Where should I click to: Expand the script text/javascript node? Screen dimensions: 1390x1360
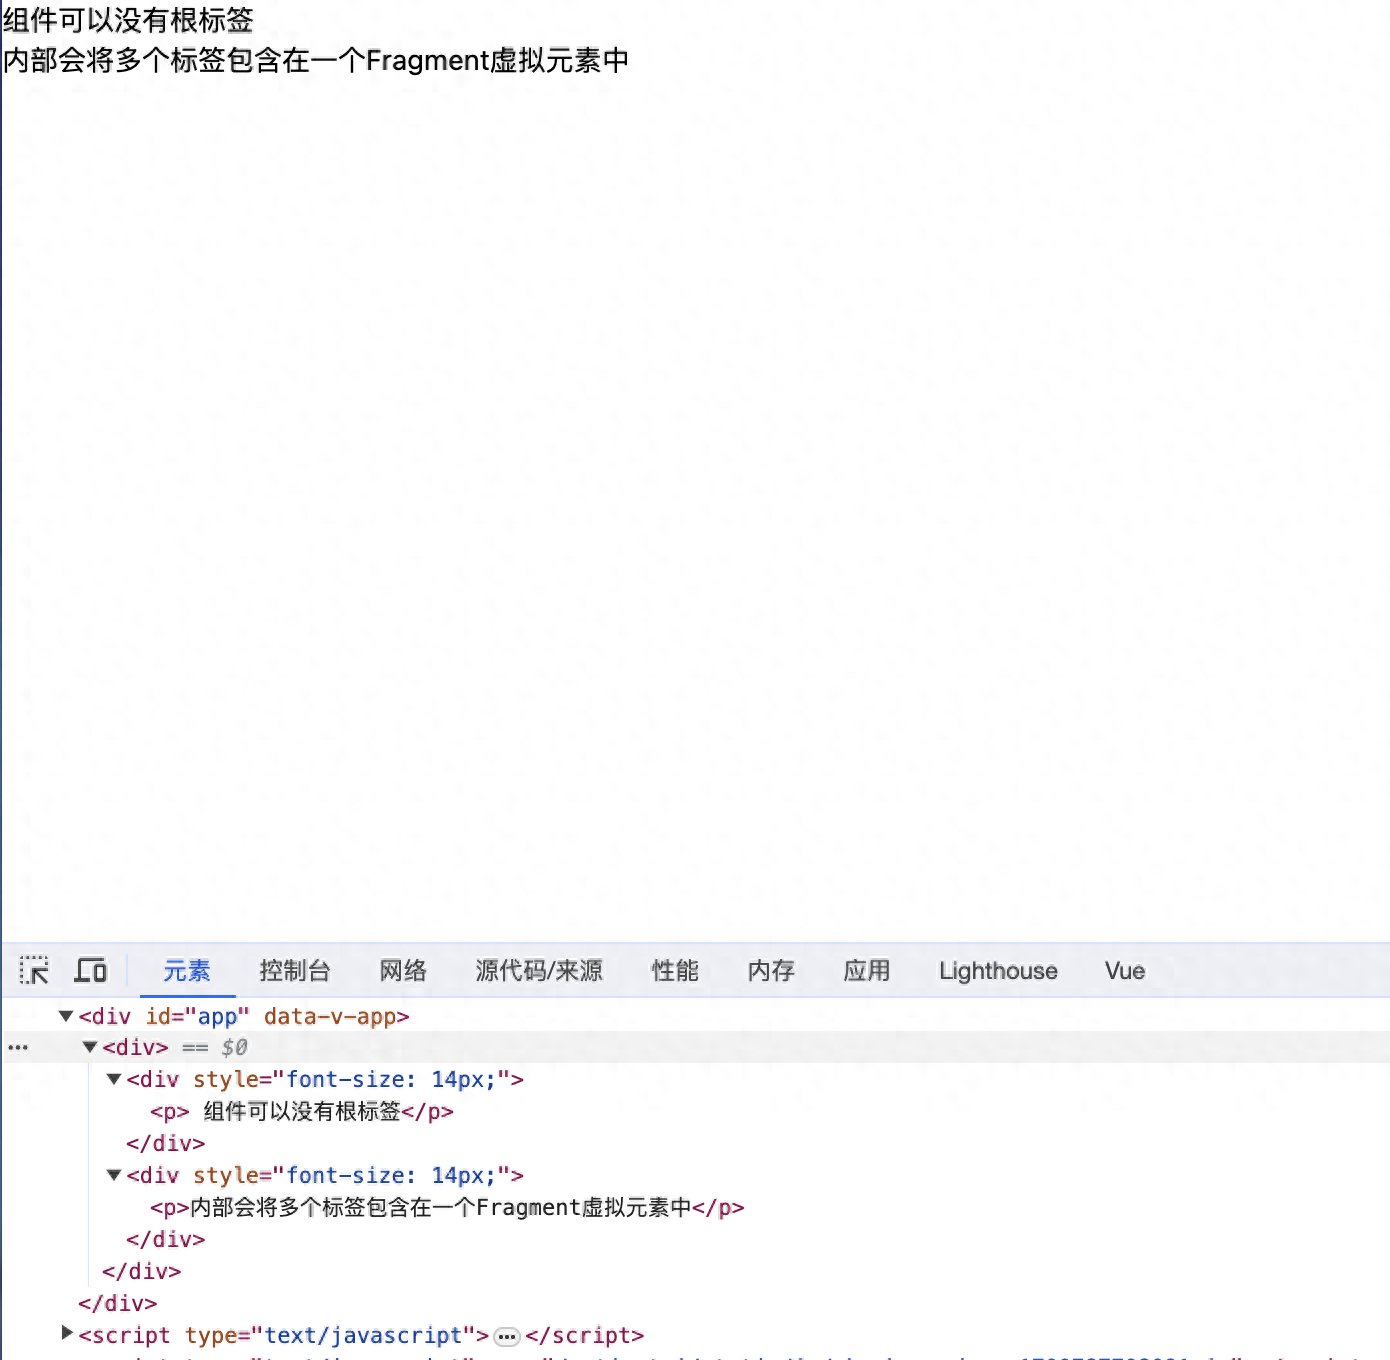pyautogui.click(x=66, y=1334)
